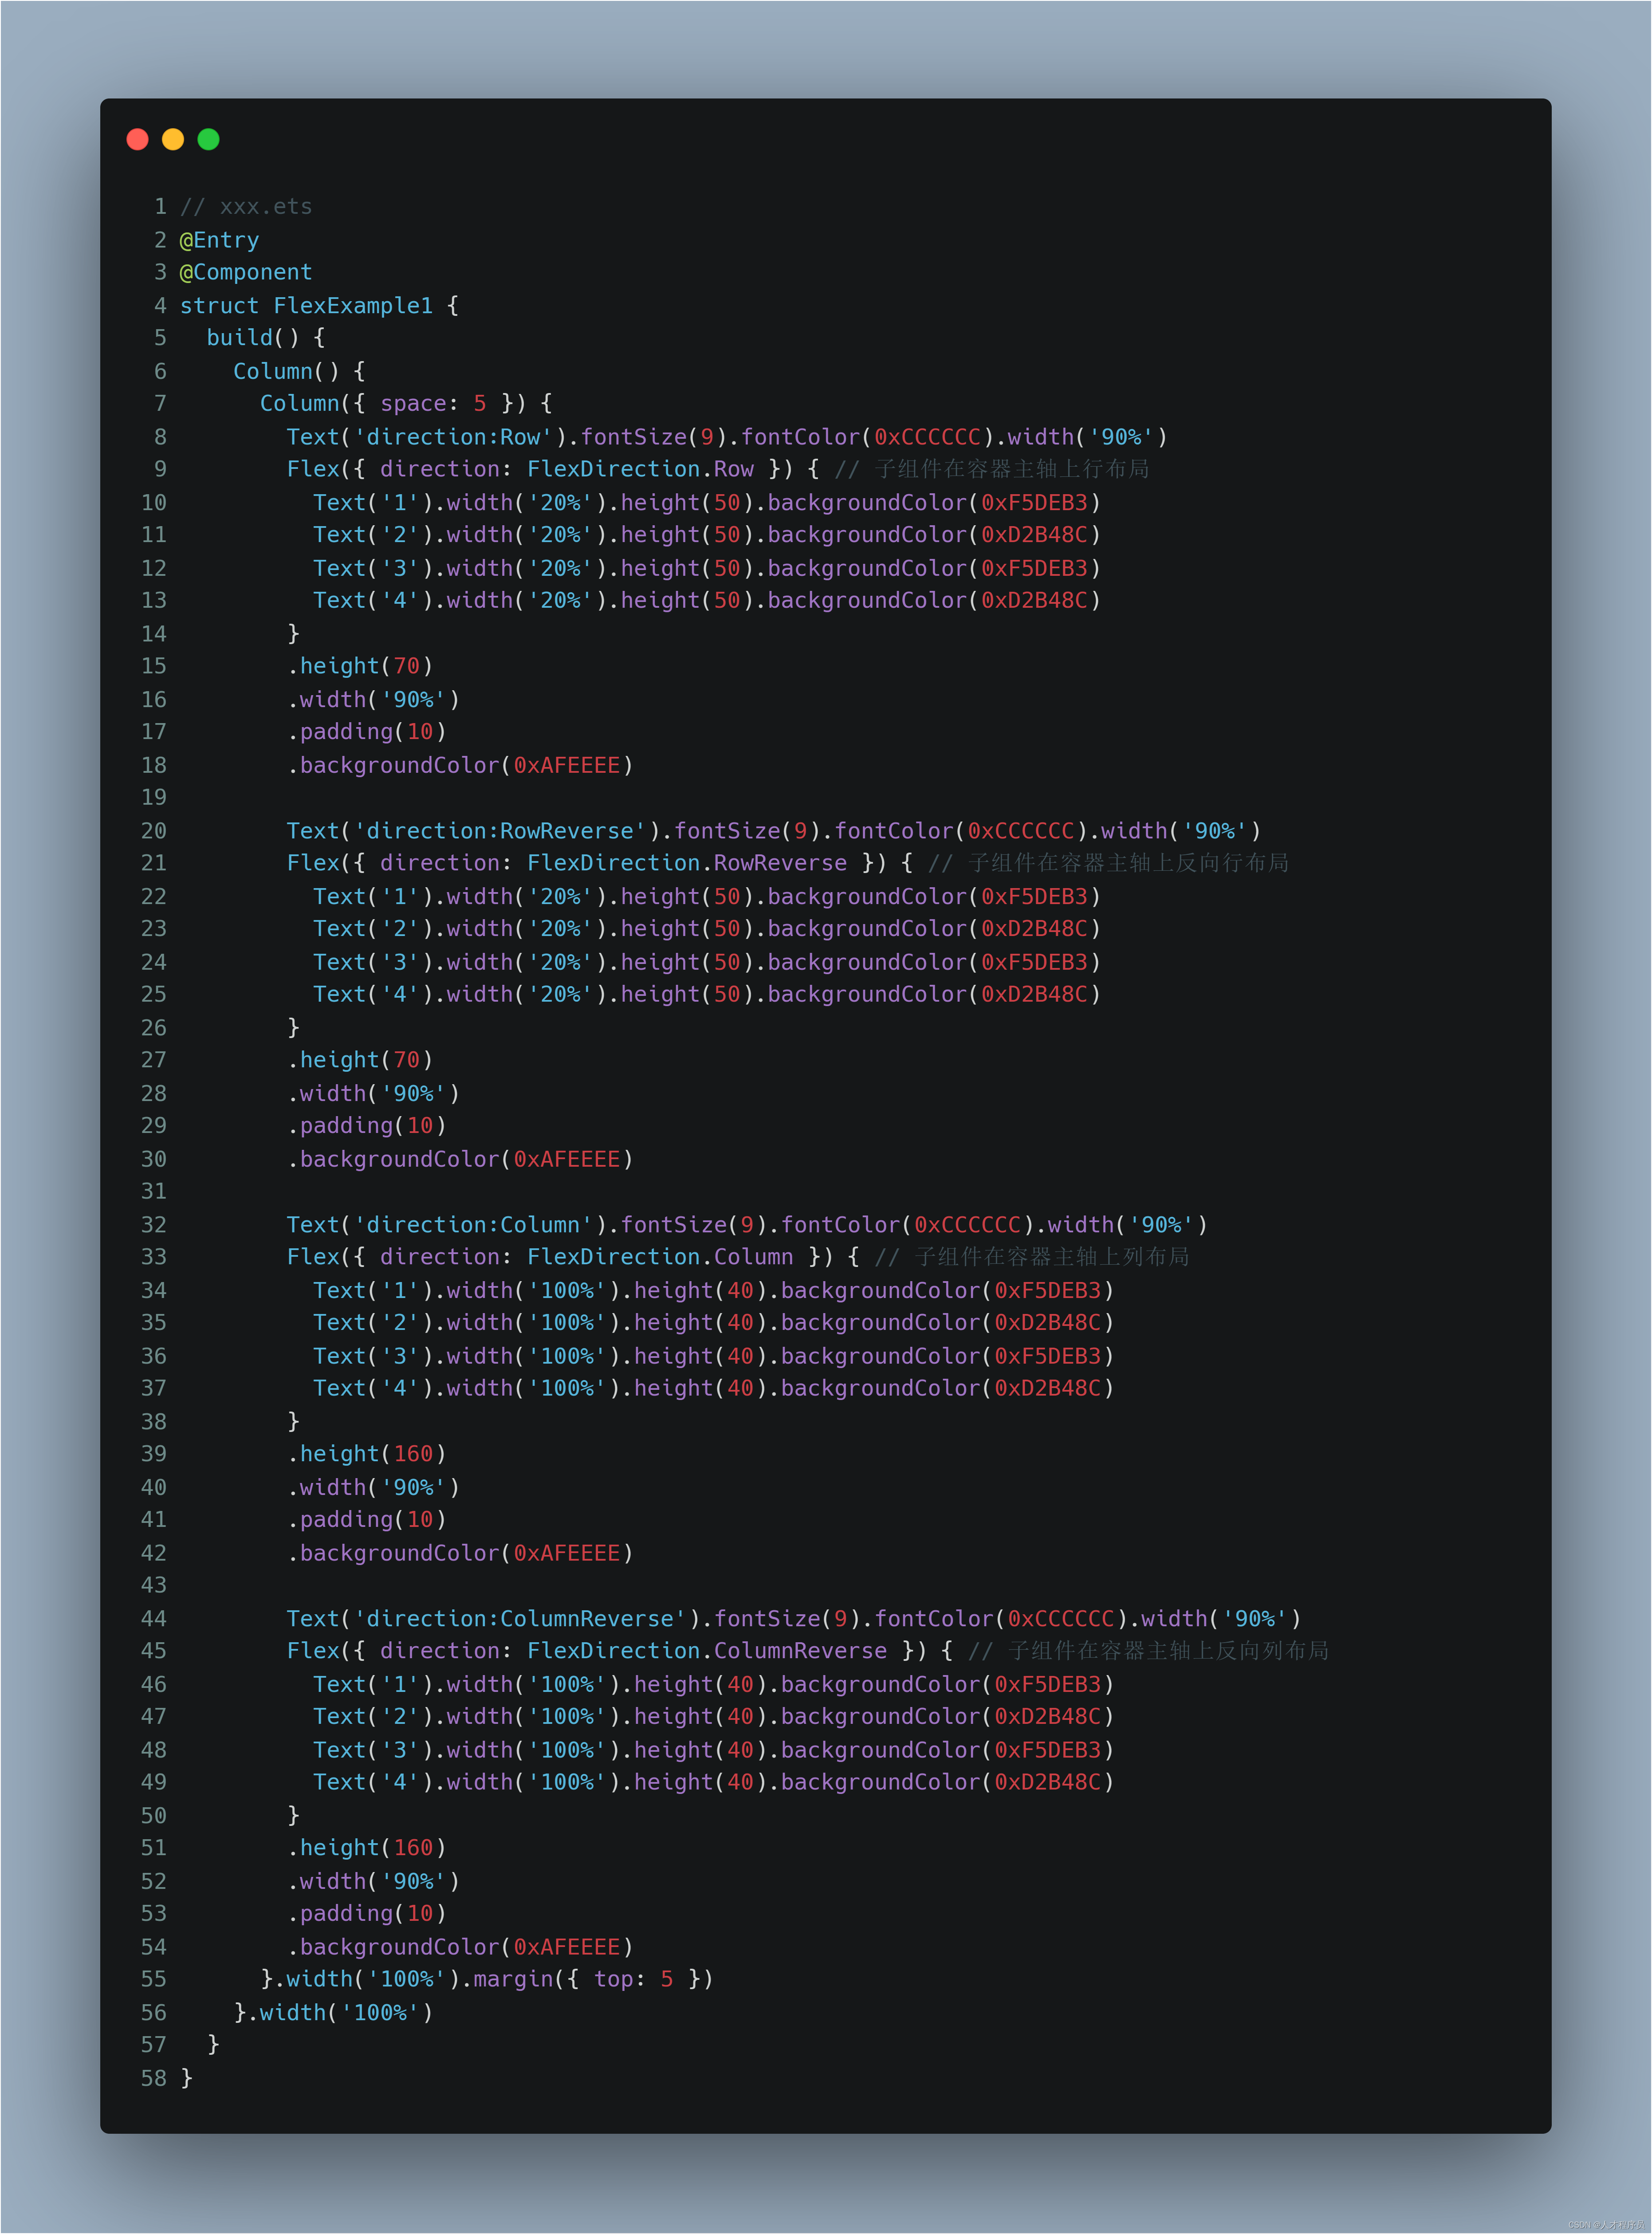
Task: Click the height(70) call on line 15
Action: (360, 666)
